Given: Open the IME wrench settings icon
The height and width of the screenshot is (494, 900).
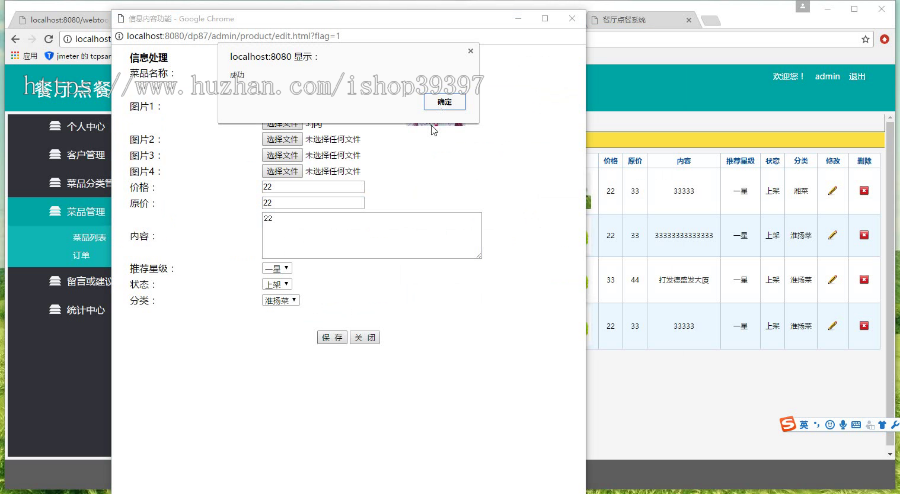Looking at the screenshot, I should pos(894,425).
